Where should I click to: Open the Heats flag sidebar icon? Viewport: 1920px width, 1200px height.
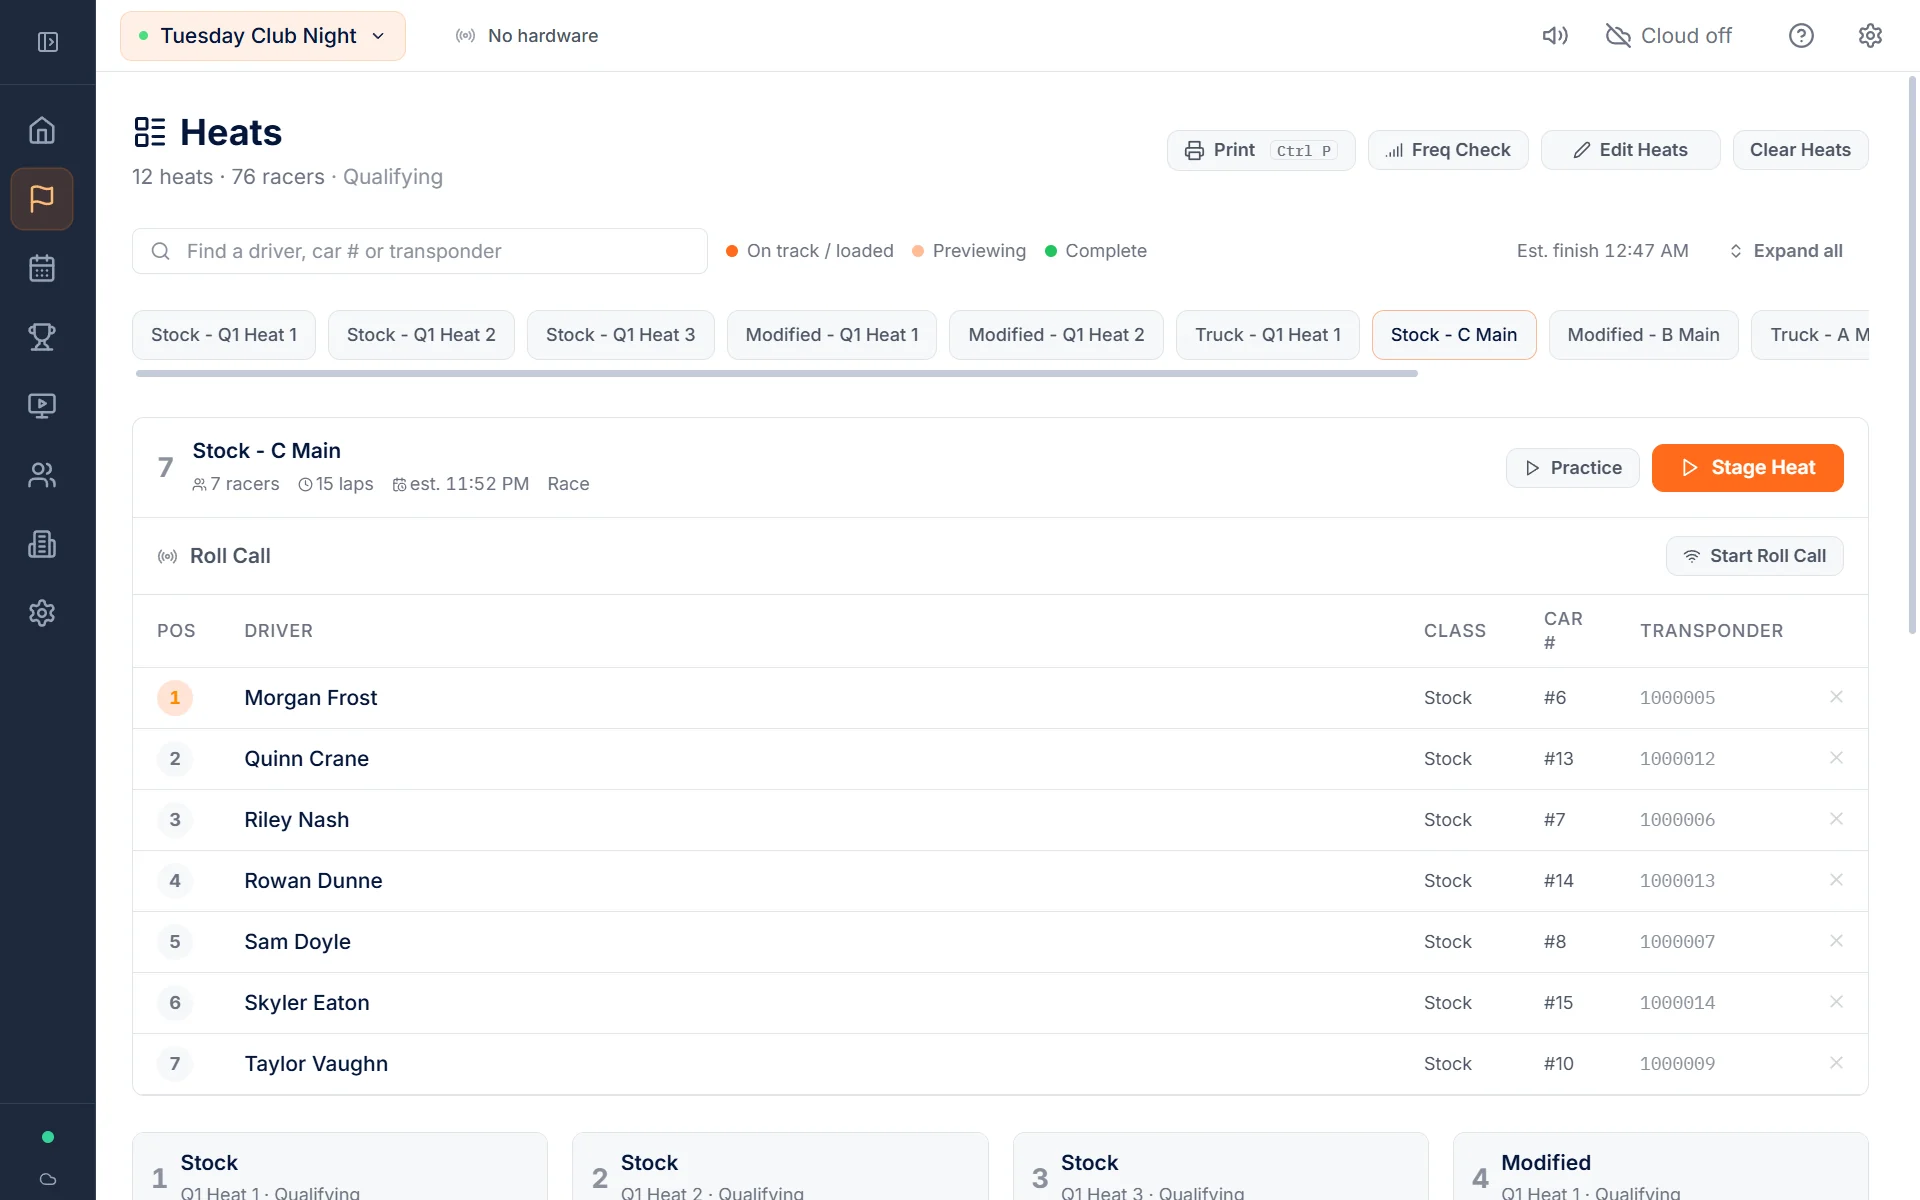(42, 199)
